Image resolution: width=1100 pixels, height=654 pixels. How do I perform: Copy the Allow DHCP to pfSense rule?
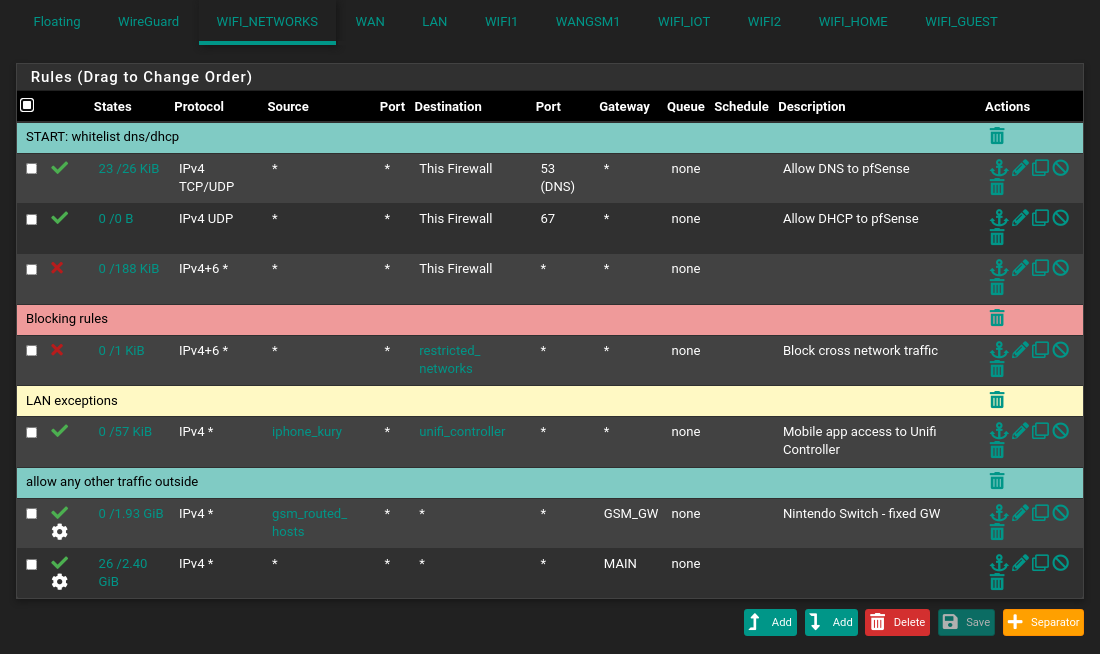pos(1040,218)
